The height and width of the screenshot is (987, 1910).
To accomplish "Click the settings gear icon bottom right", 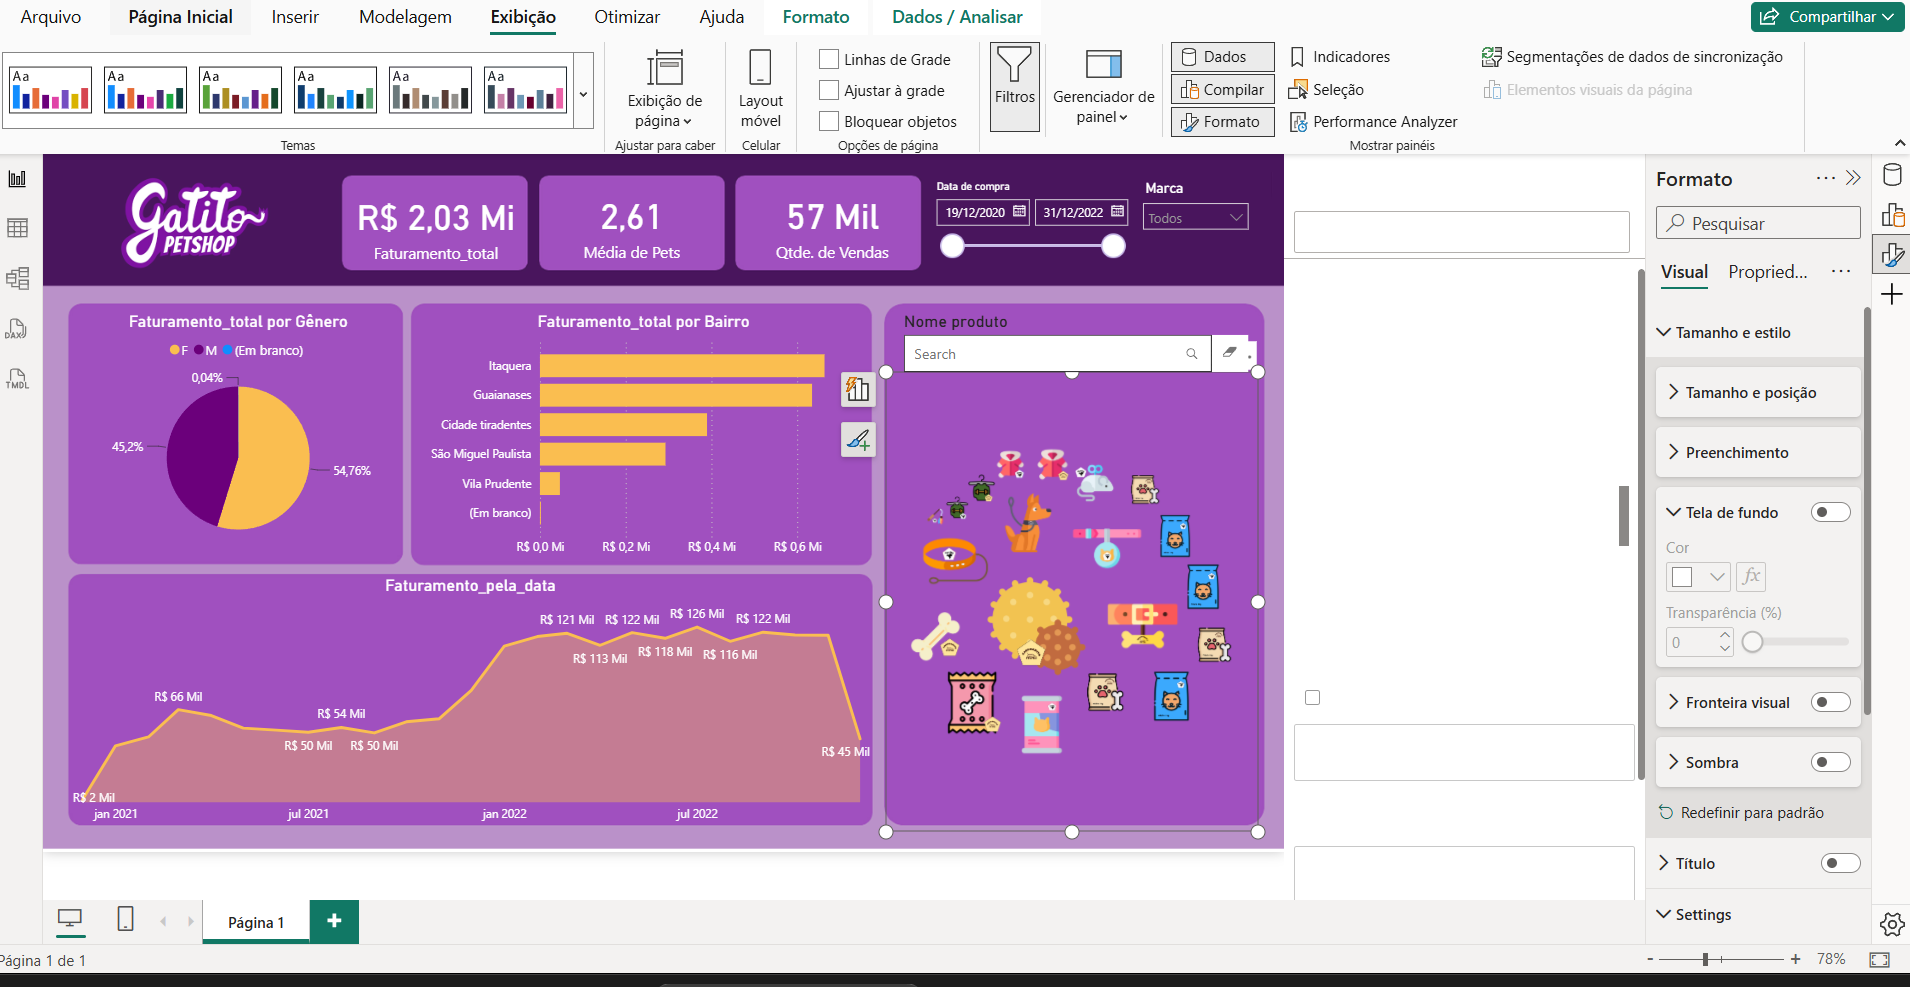I will [x=1892, y=924].
